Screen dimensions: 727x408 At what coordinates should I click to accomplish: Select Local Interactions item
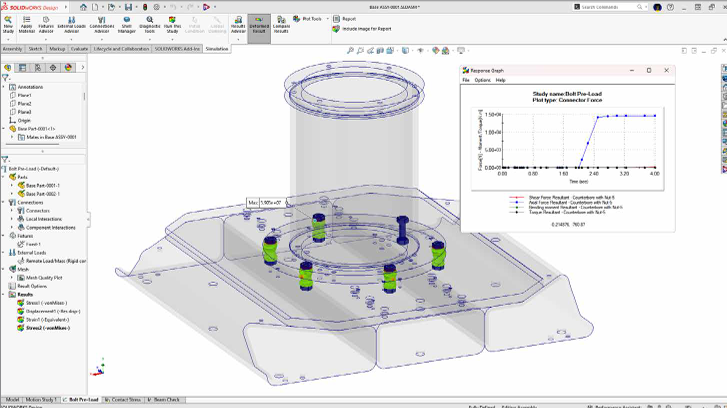(44, 219)
